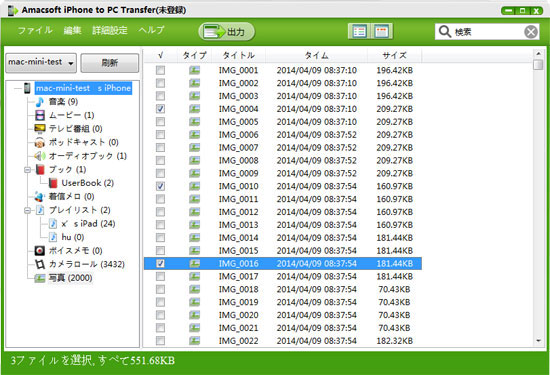Image resolution: width=550 pixels, height=375 pixels.
Task: Select the UserBook (2) book icon
Action: click(x=53, y=183)
